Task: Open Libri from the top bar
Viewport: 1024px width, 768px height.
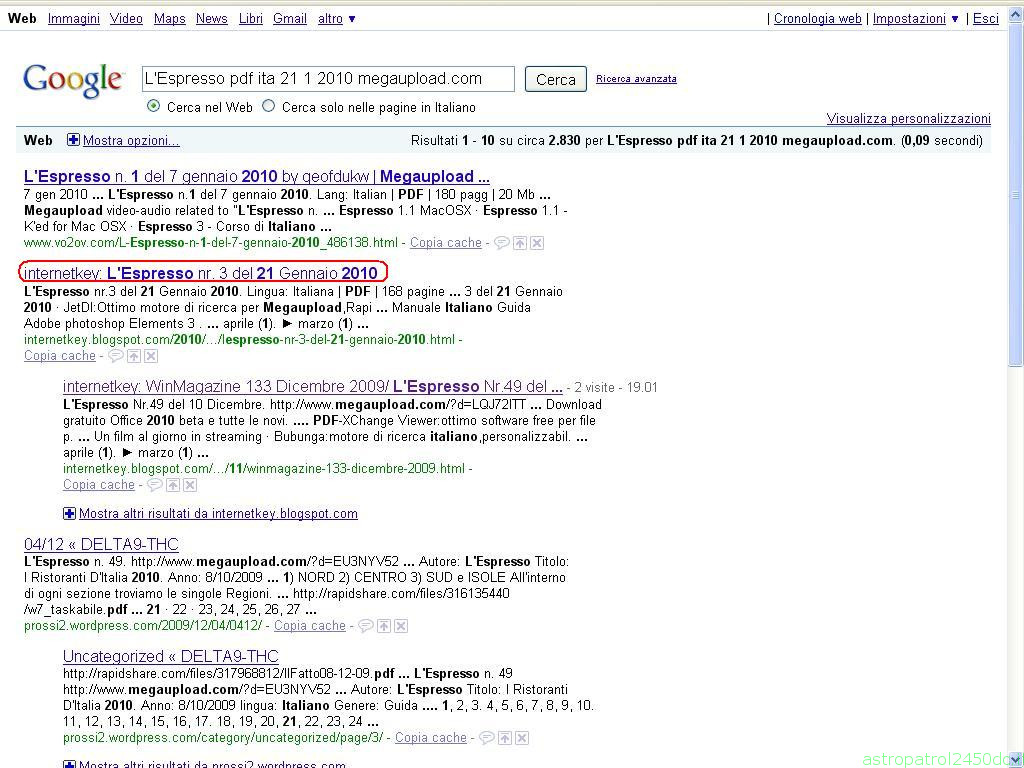Action: [x=251, y=19]
